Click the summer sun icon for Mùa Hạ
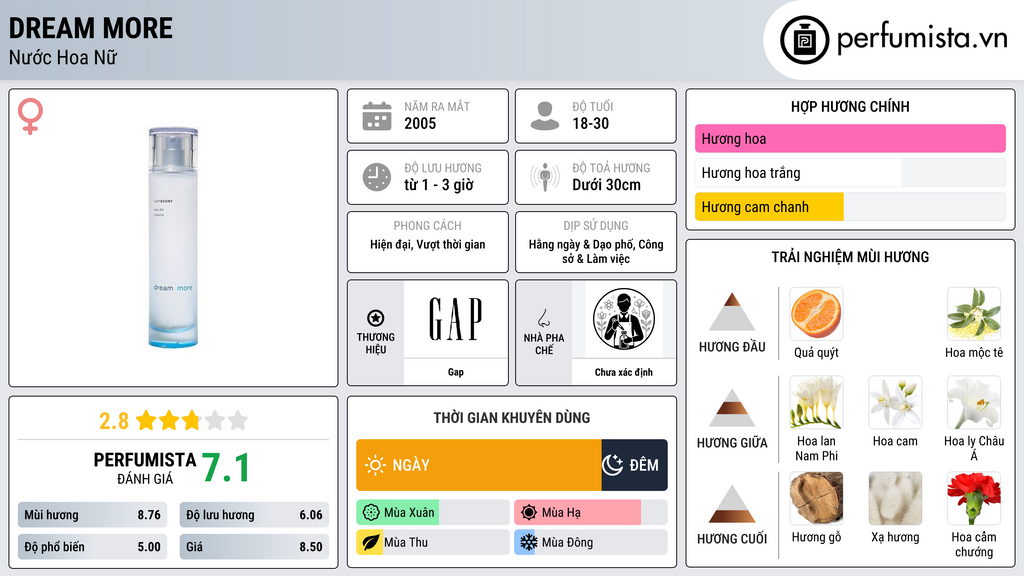The height and width of the screenshot is (576, 1024). pyautogui.click(x=529, y=513)
